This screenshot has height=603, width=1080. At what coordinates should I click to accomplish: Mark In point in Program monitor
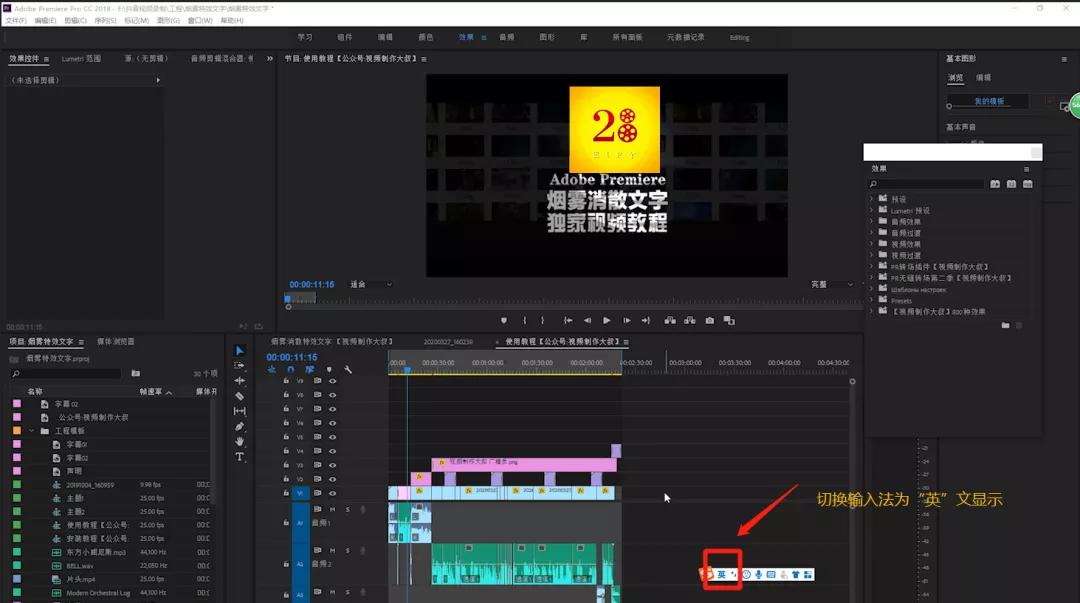525,320
